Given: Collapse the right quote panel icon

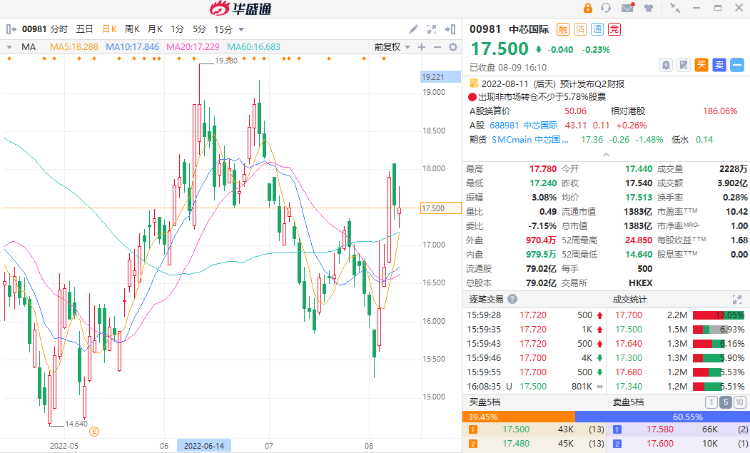Looking at the screenshot, I should [x=450, y=29].
